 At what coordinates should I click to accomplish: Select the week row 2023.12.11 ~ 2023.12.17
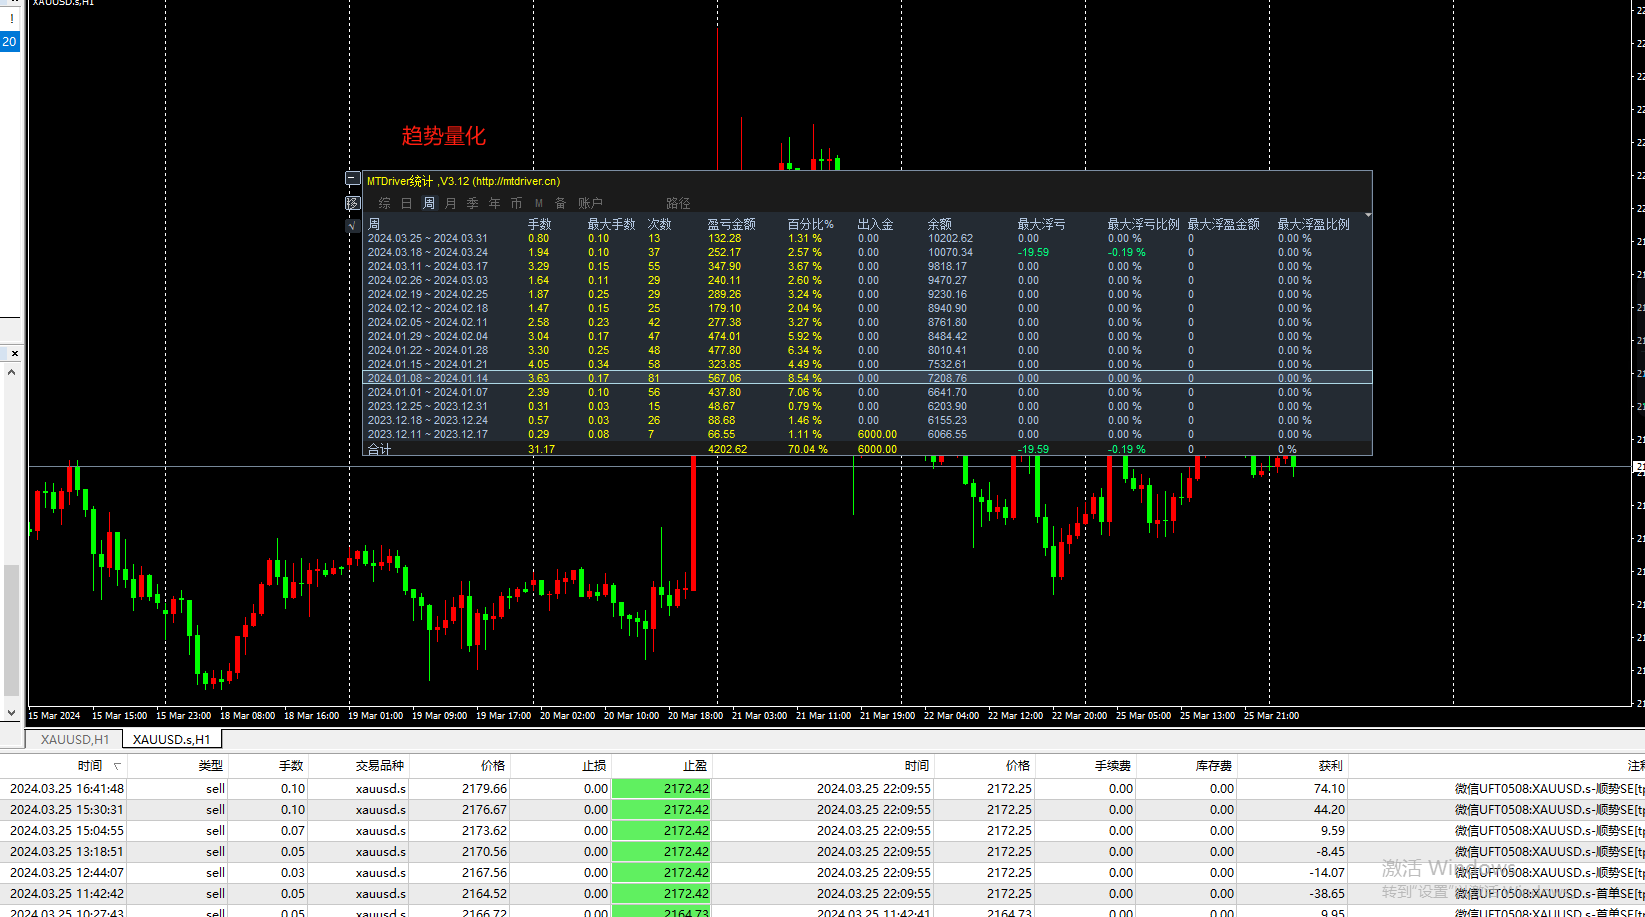[x=867, y=434]
